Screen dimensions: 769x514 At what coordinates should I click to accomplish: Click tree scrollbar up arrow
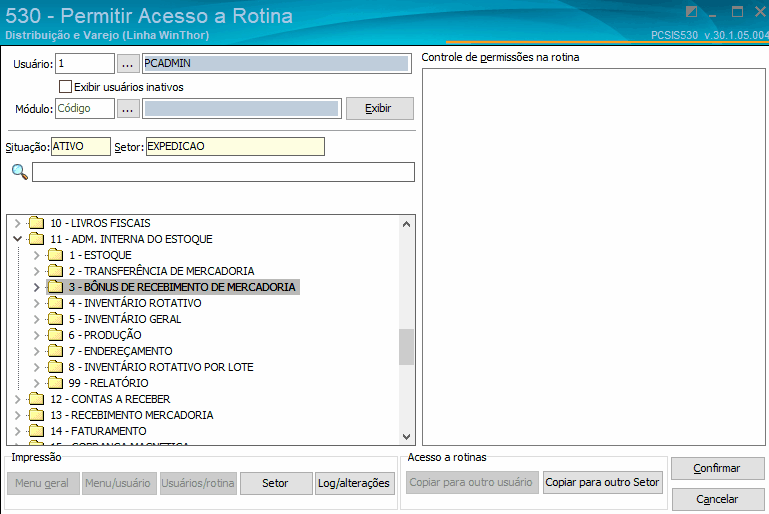[x=406, y=224]
